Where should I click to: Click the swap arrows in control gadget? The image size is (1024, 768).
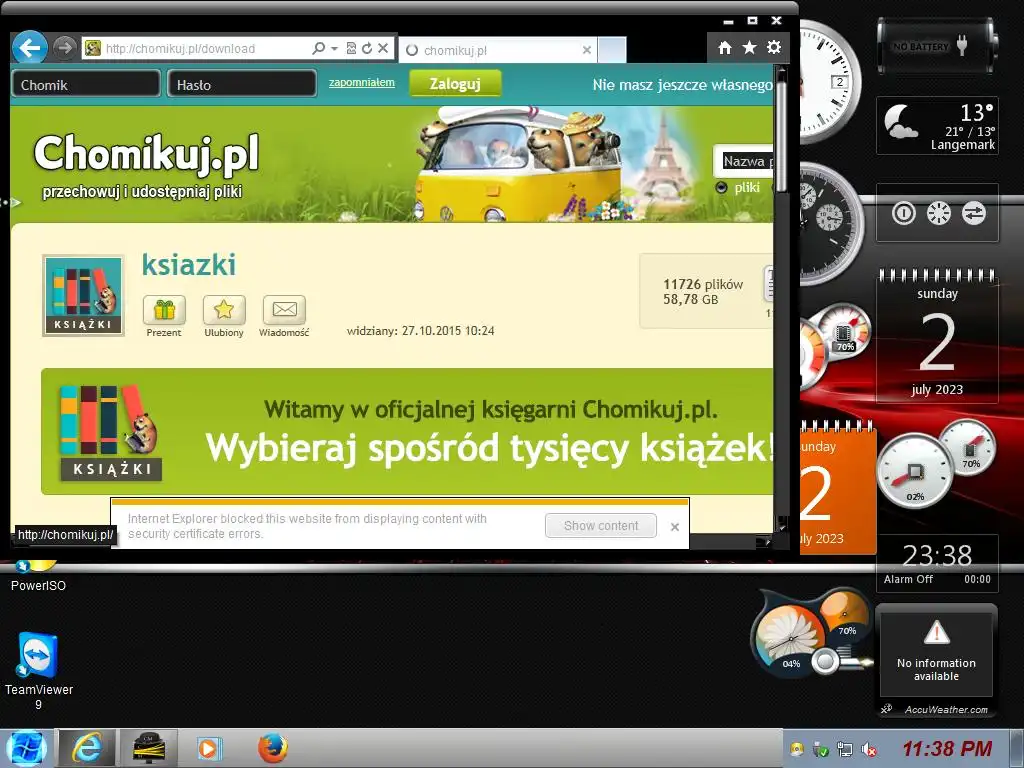[x=974, y=214]
